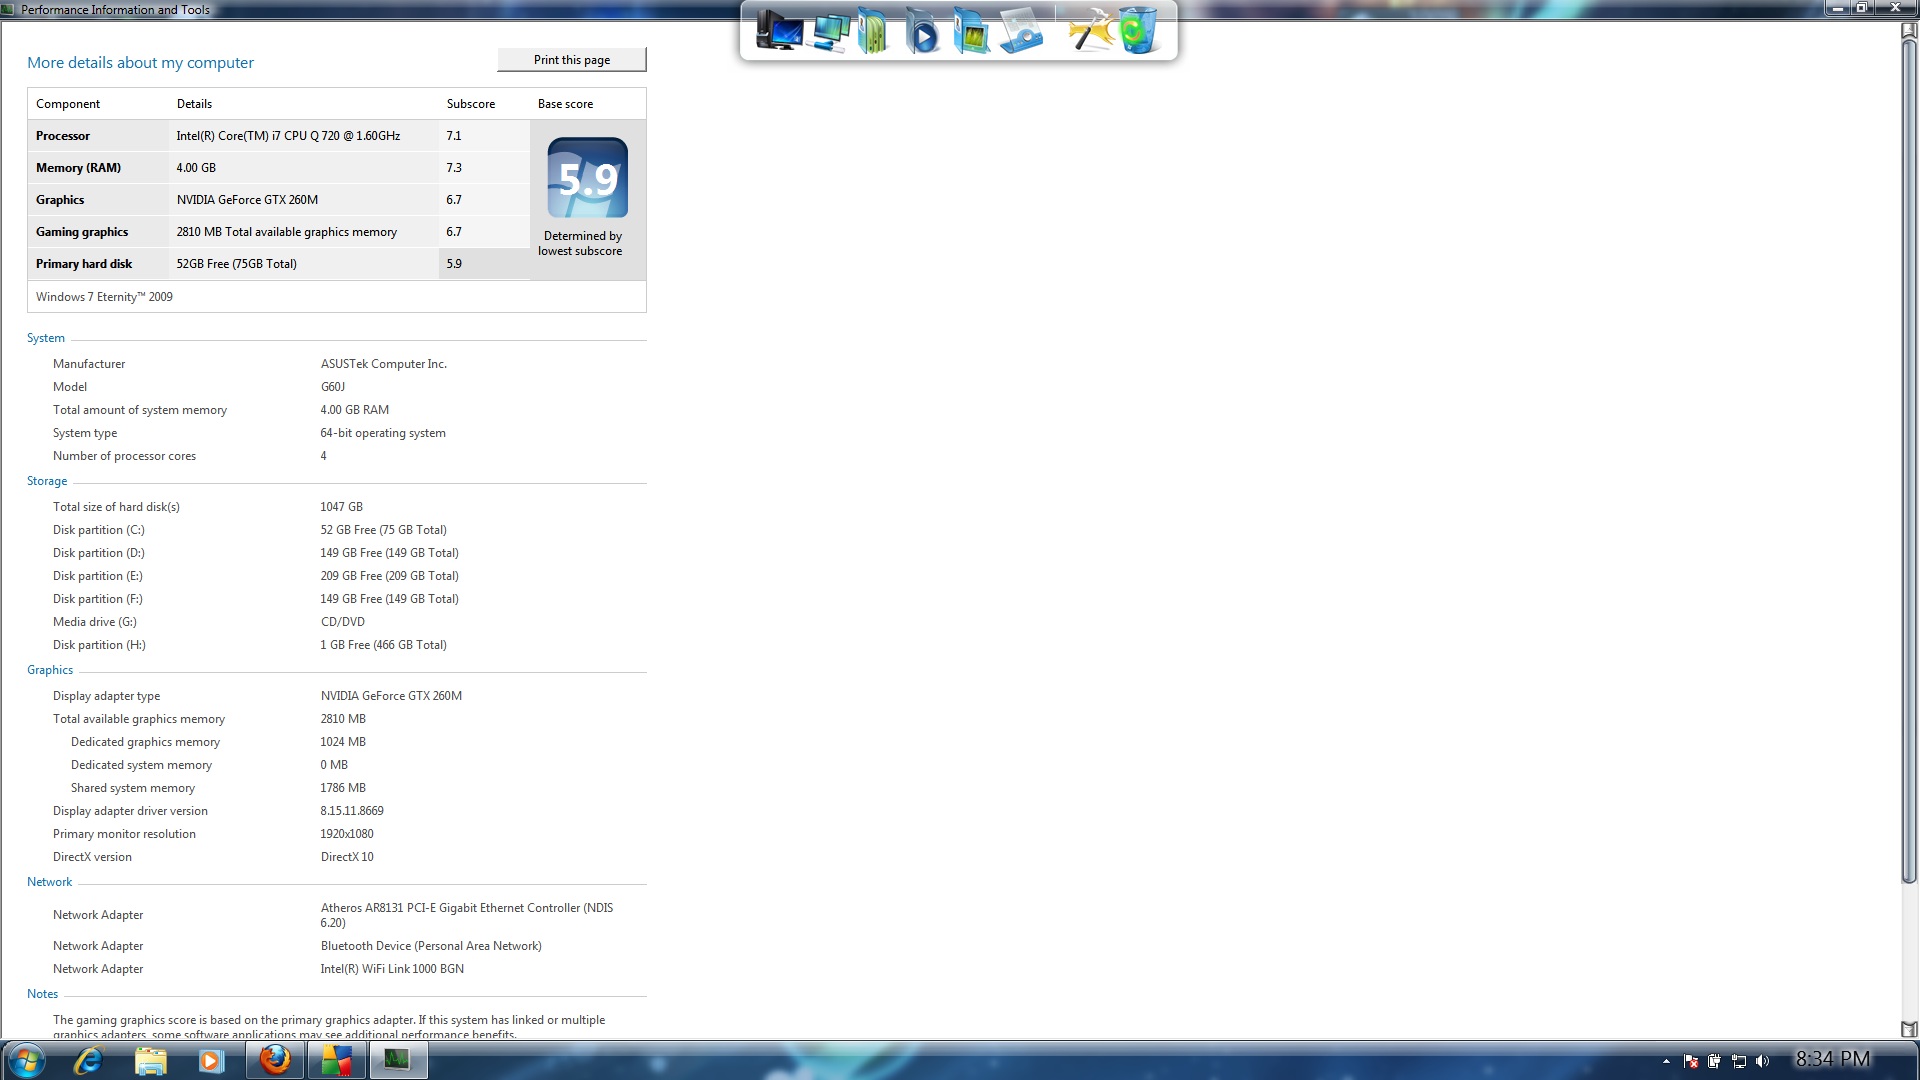Launch Windows Media Player from the taskbar
Screen dimensions: 1920x1080
pyautogui.click(x=211, y=1060)
